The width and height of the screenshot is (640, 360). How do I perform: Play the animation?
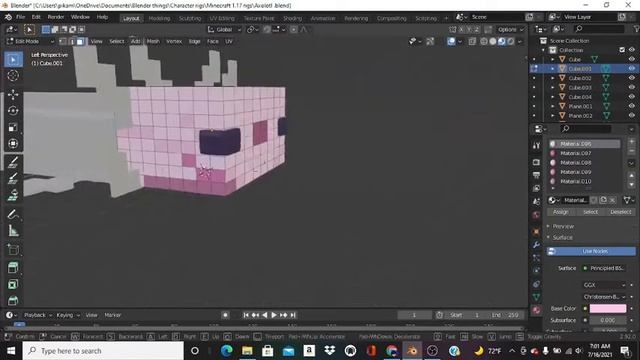pyautogui.click(x=274, y=315)
